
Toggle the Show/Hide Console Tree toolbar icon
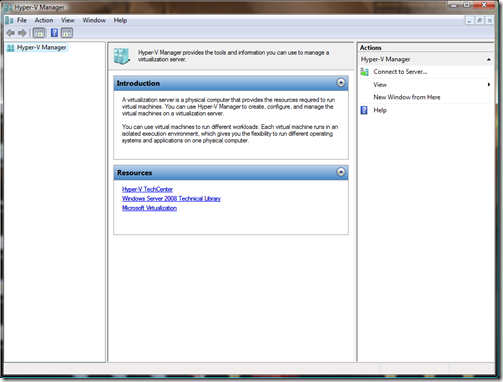[39, 33]
